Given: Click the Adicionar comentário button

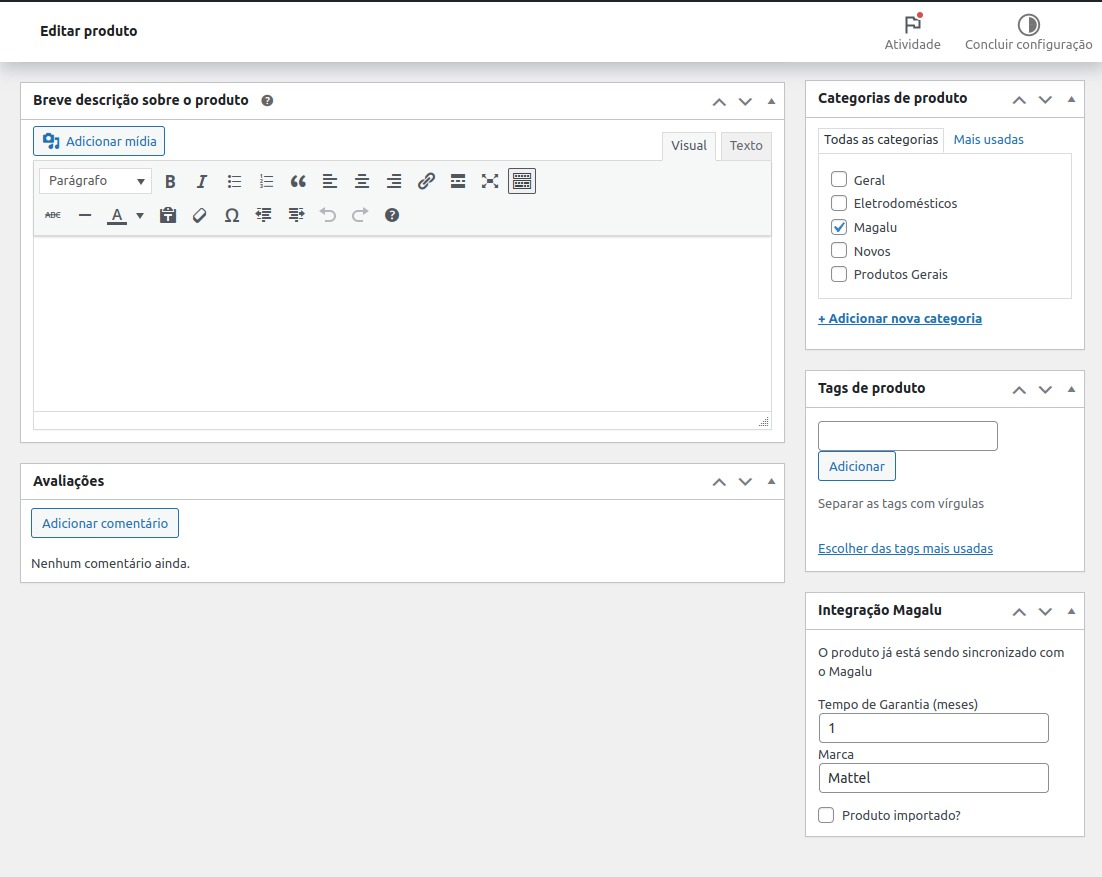Looking at the screenshot, I should (105, 524).
